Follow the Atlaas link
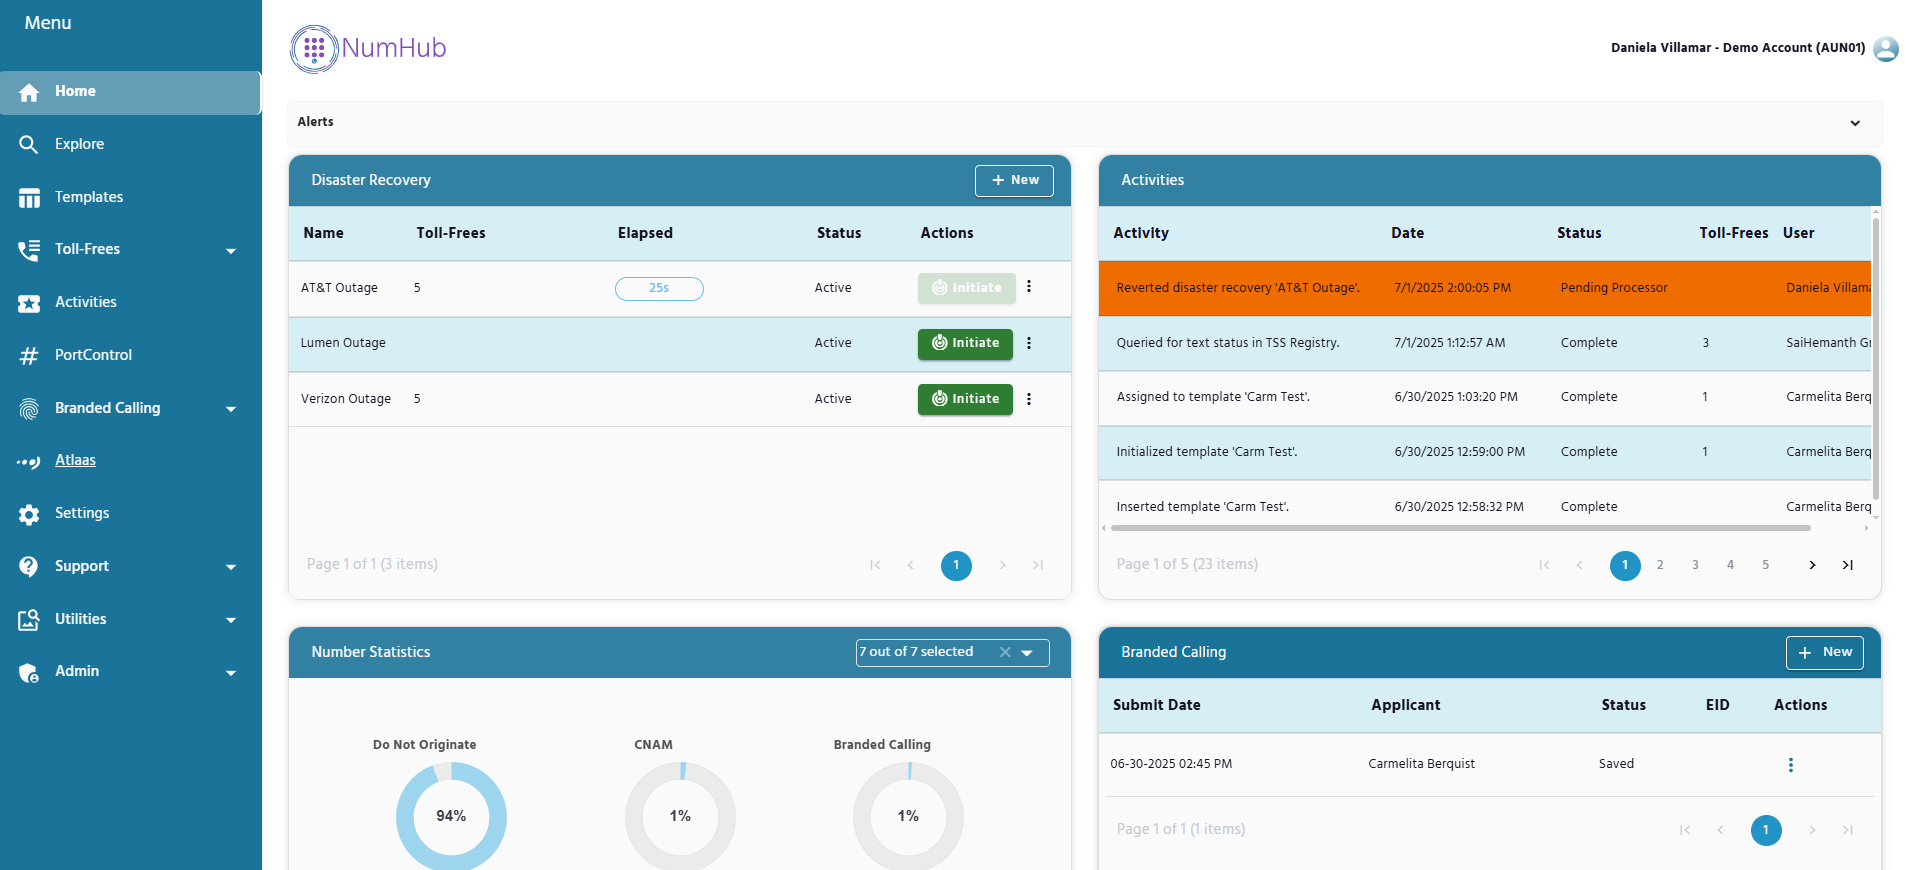 pos(75,460)
